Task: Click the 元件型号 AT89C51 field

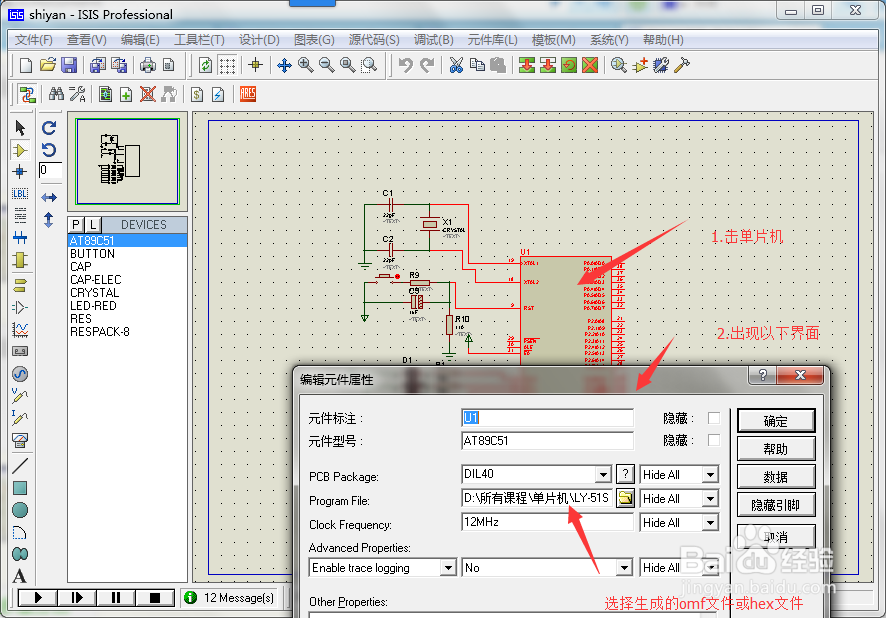Action: pos(547,441)
